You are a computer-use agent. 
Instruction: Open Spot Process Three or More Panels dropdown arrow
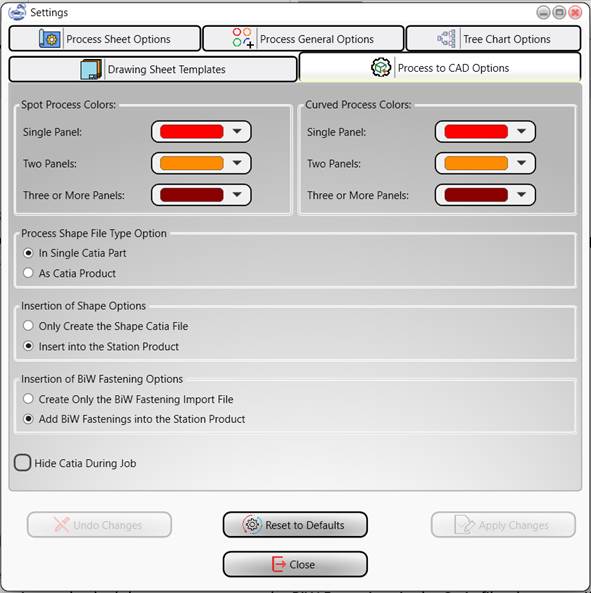point(237,194)
